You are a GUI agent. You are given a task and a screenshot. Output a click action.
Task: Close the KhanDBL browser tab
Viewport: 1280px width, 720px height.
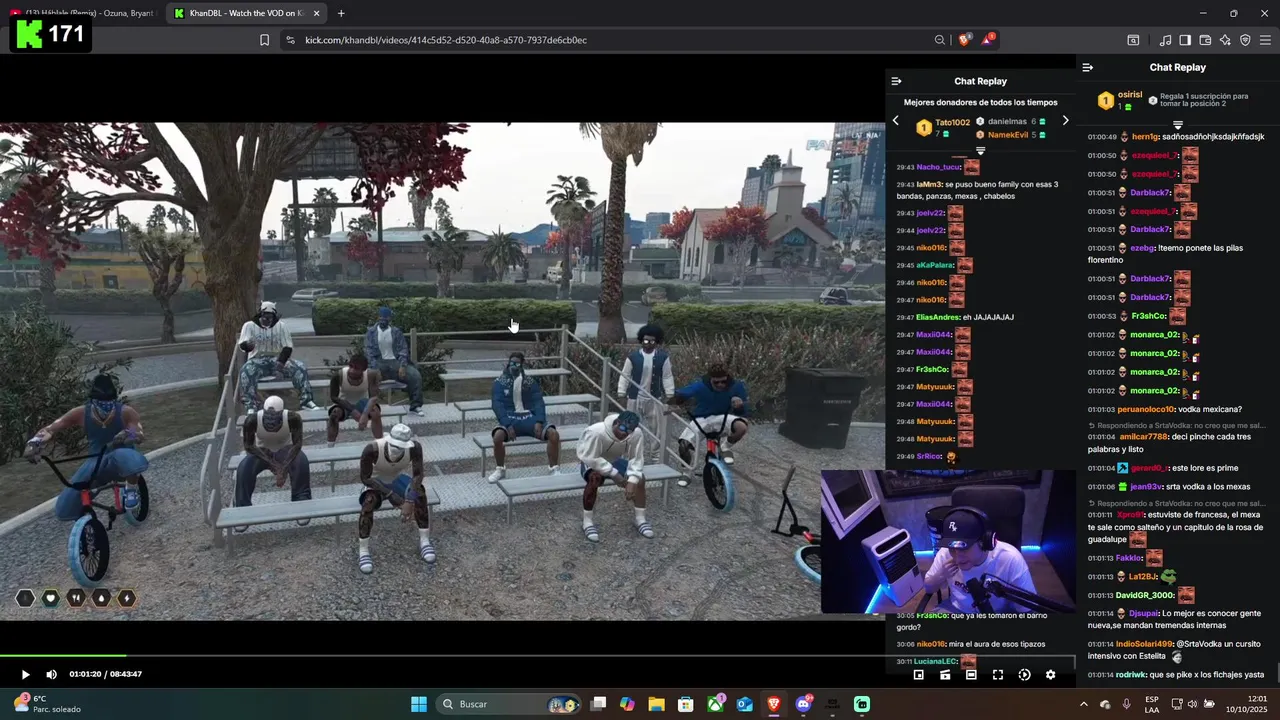tap(317, 13)
